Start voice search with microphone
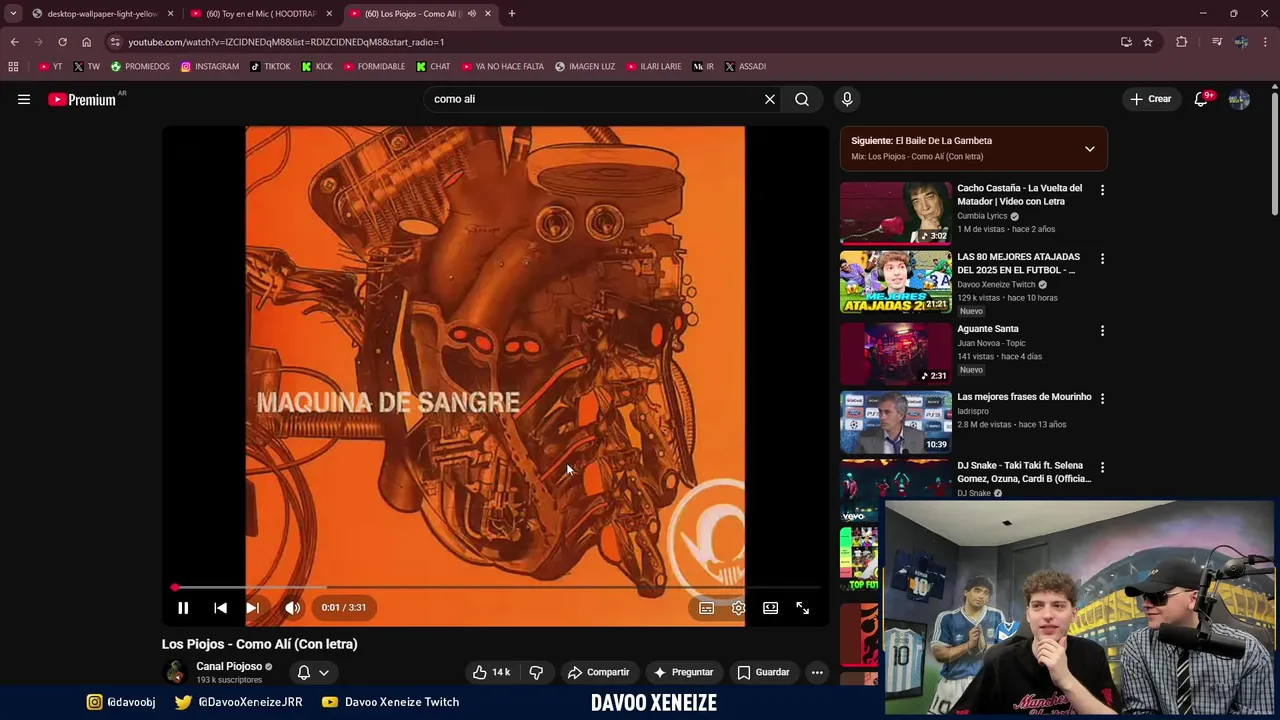1280x720 pixels. point(847,99)
